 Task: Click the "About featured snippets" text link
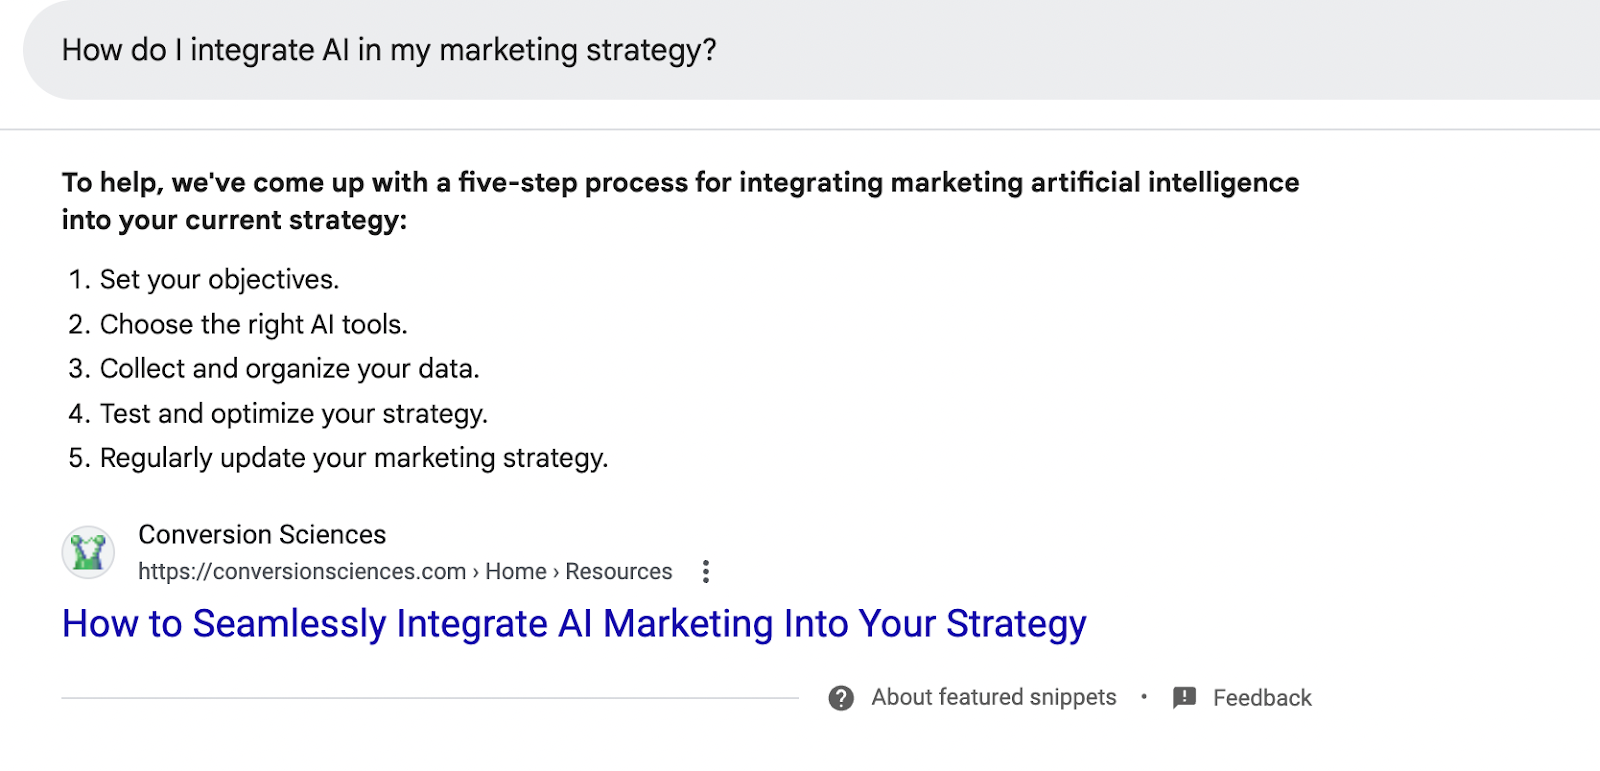pyautogui.click(x=993, y=698)
